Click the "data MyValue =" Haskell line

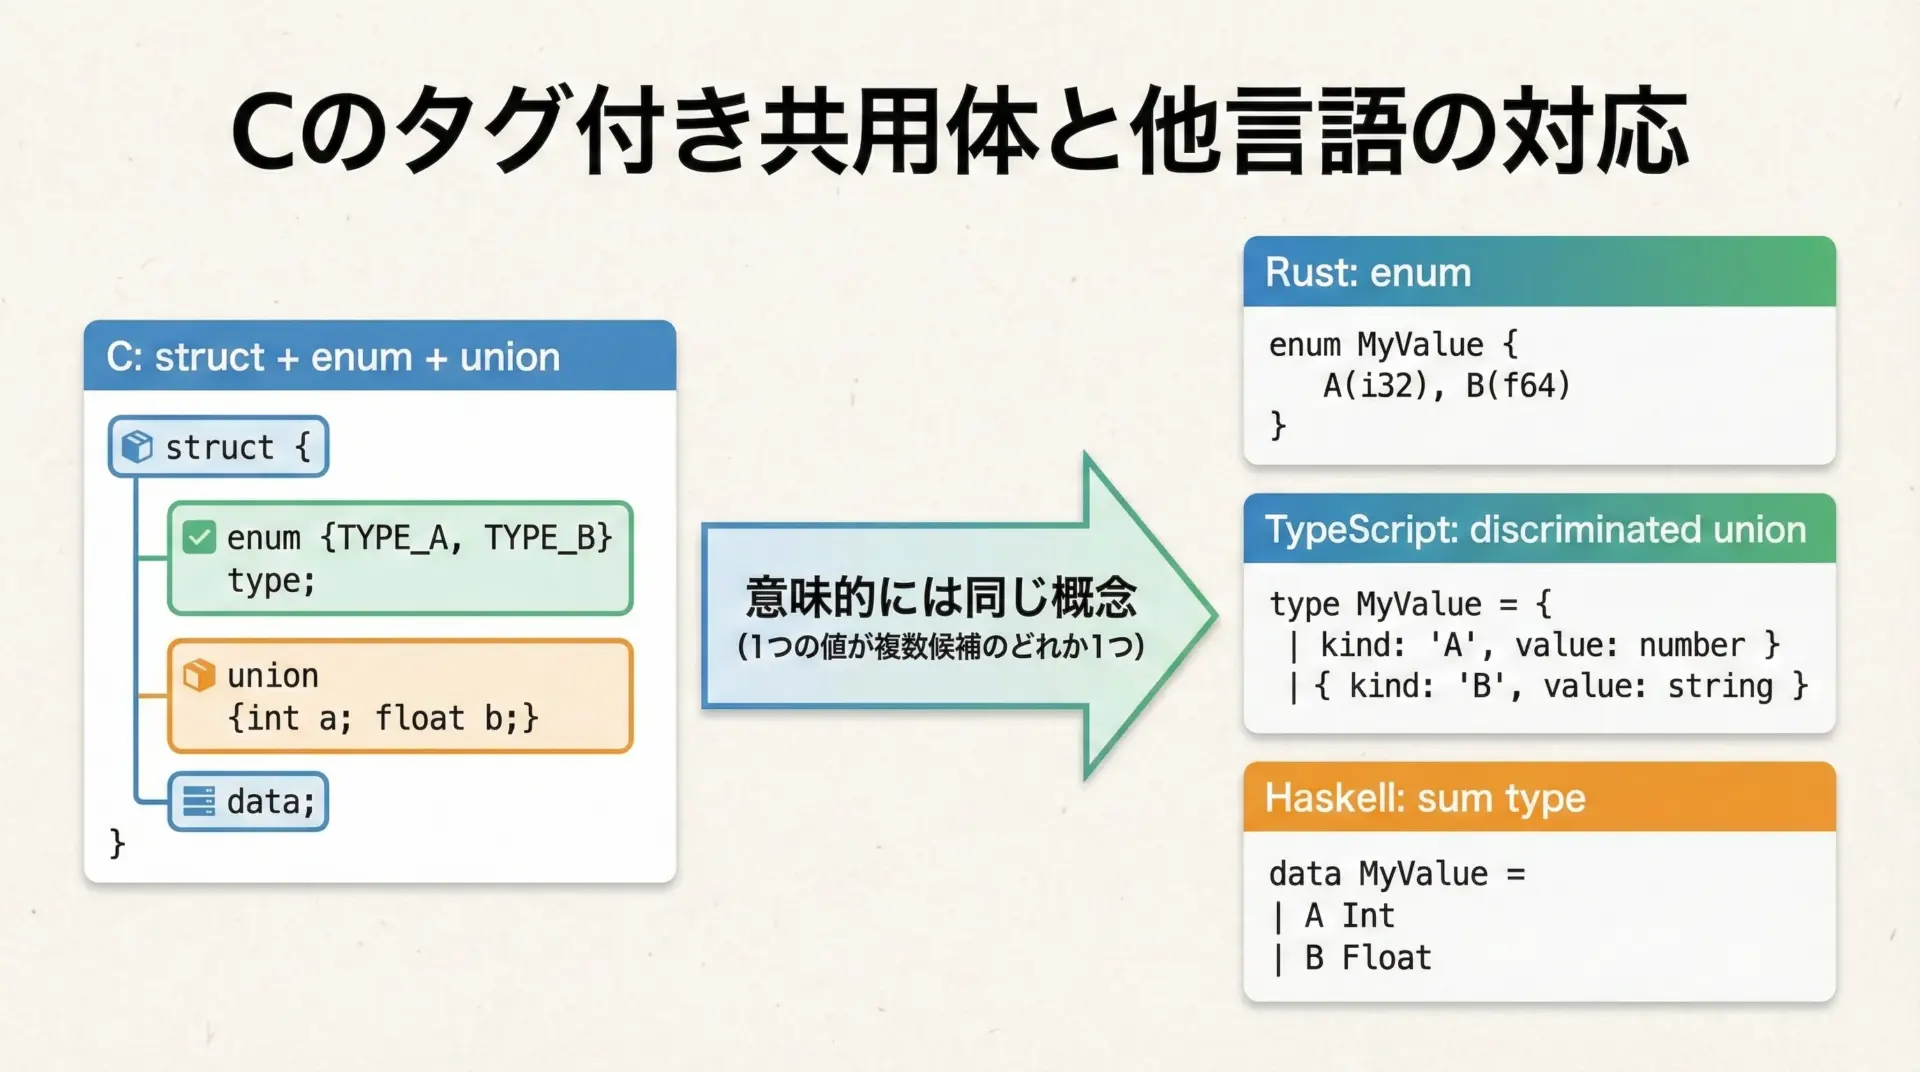(x=1397, y=874)
